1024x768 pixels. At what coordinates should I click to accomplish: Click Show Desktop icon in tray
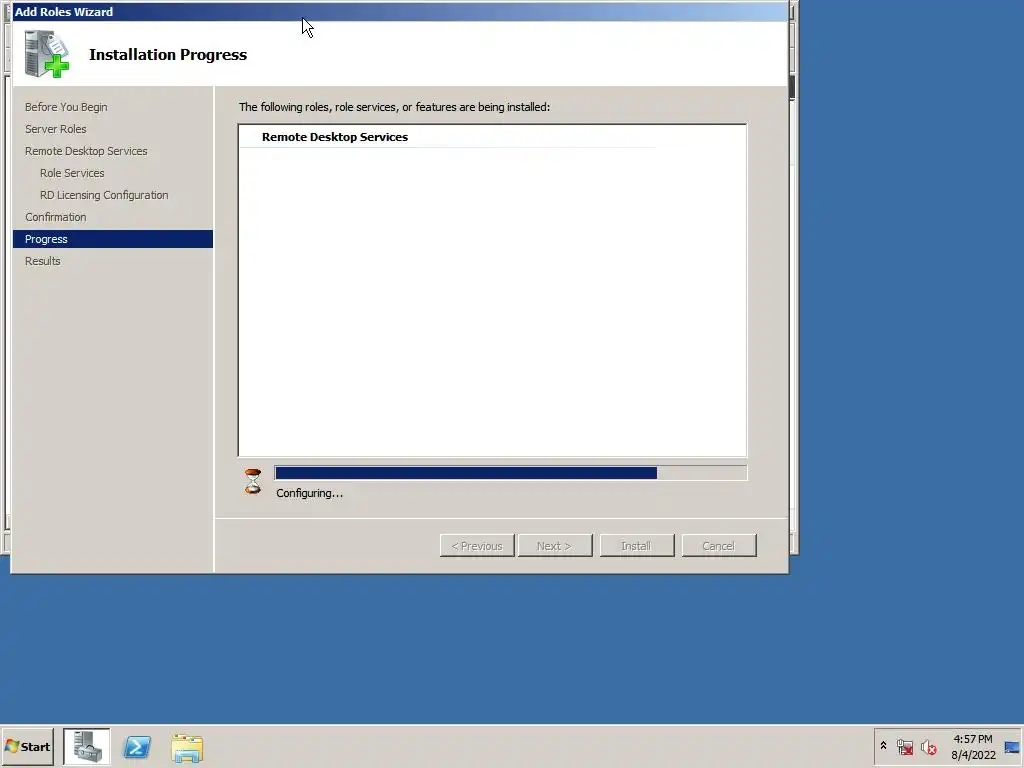coord(1012,746)
